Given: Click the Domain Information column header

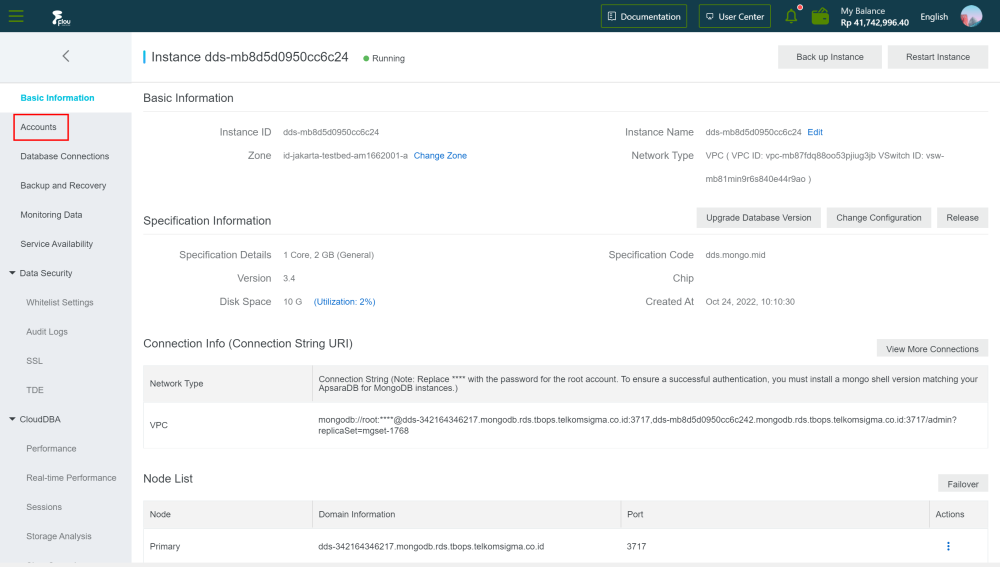Looking at the screenshot, I should [357, 514].
